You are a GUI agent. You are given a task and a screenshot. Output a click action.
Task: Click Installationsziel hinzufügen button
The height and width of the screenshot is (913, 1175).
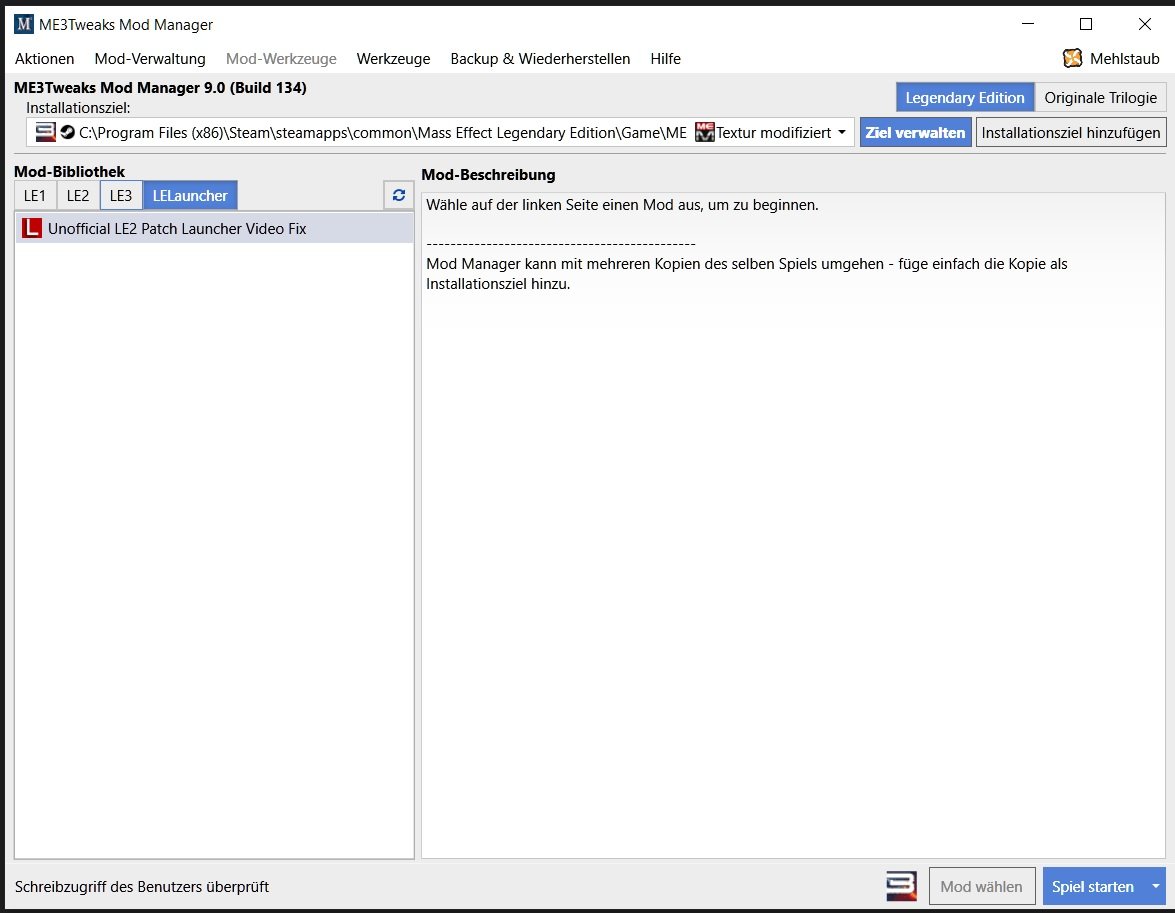click(1071, 133)
